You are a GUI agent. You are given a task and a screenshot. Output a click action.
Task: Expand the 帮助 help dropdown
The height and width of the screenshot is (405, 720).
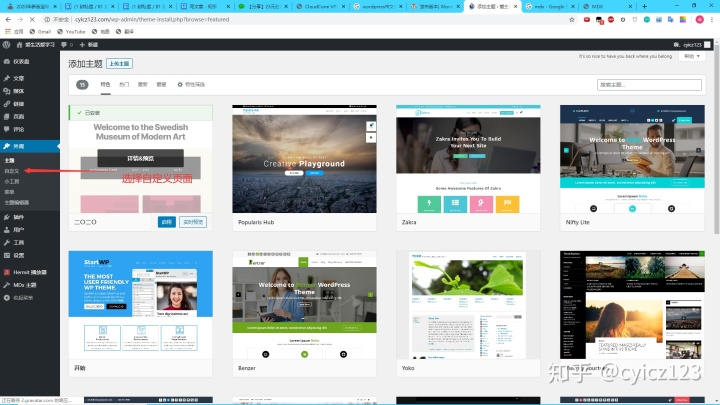click(x=692, y=57)
